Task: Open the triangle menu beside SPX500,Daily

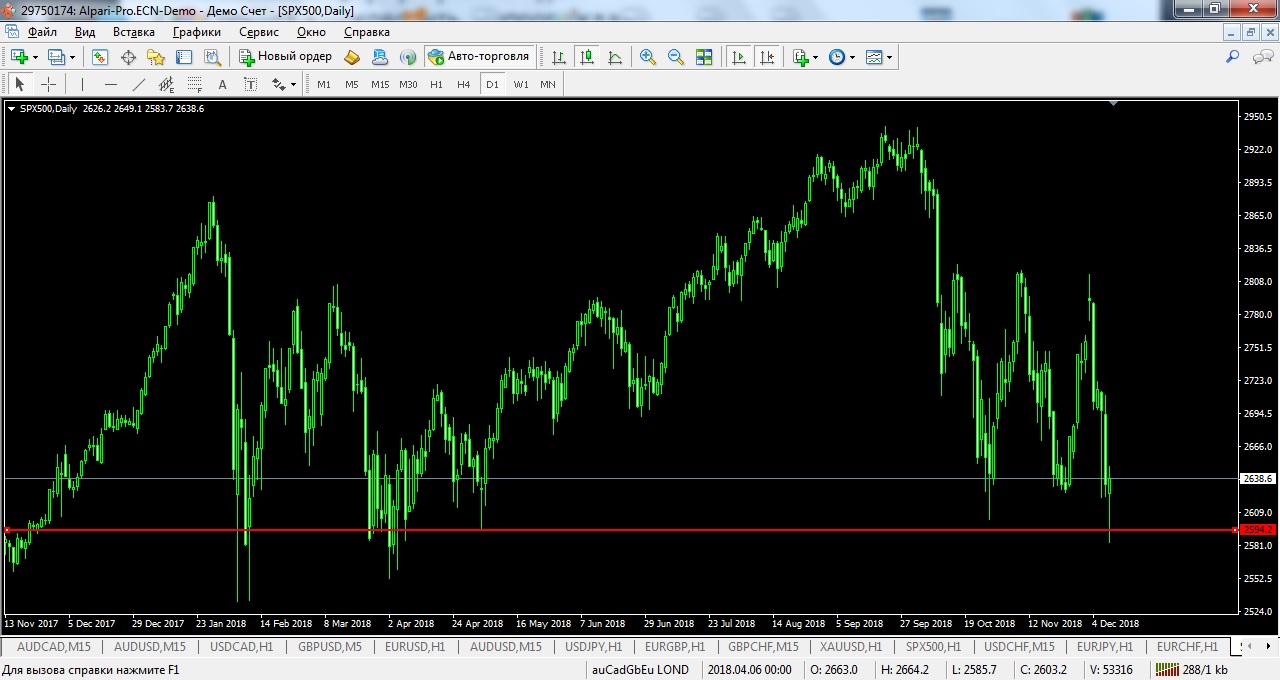Action: click(x=11, y=108)
